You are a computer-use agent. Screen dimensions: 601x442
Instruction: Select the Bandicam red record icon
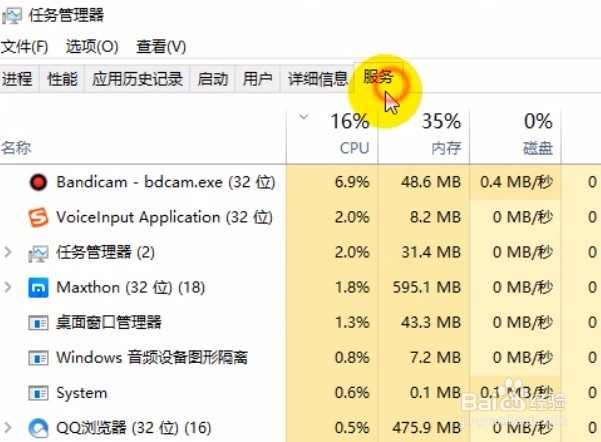38,182
